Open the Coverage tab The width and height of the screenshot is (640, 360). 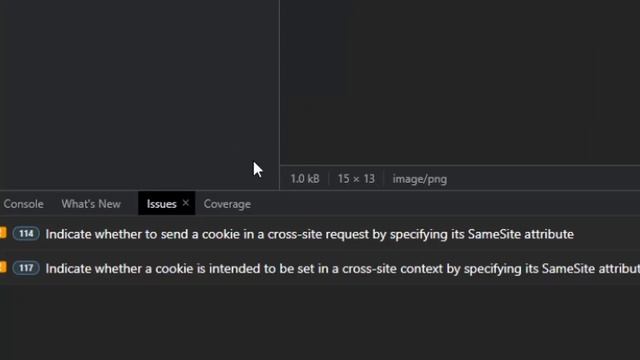tap(227, 204)
